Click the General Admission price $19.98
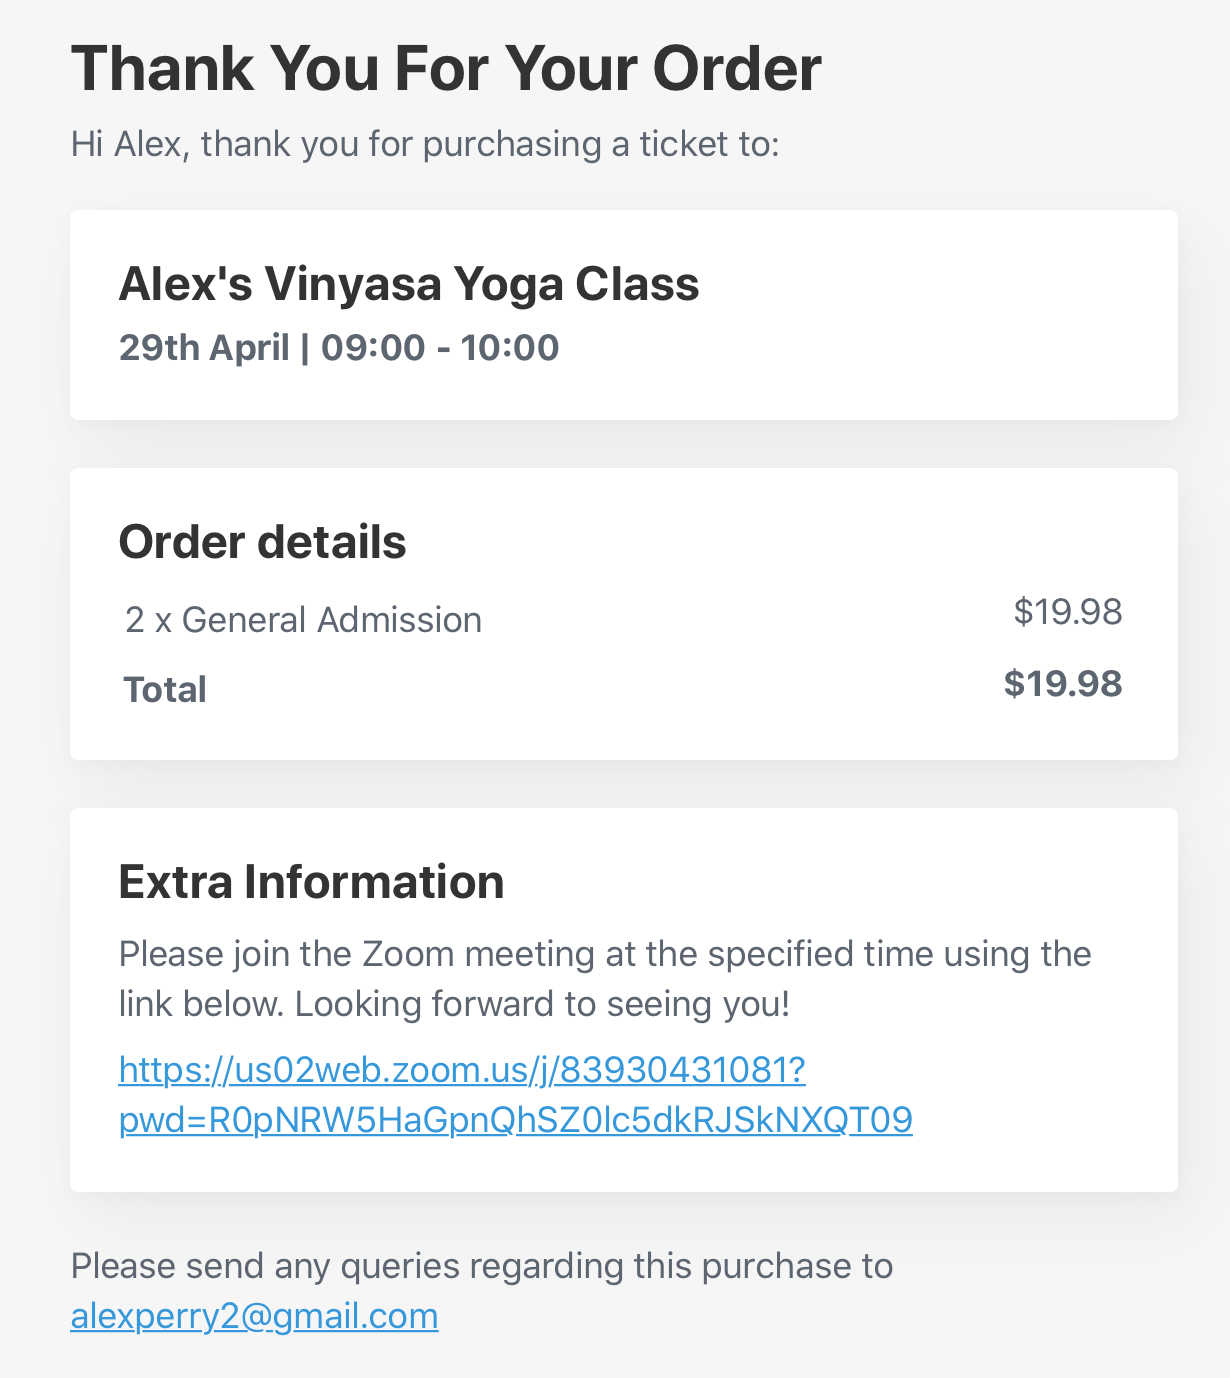 pyautogui.click(x=1068, y=612)
